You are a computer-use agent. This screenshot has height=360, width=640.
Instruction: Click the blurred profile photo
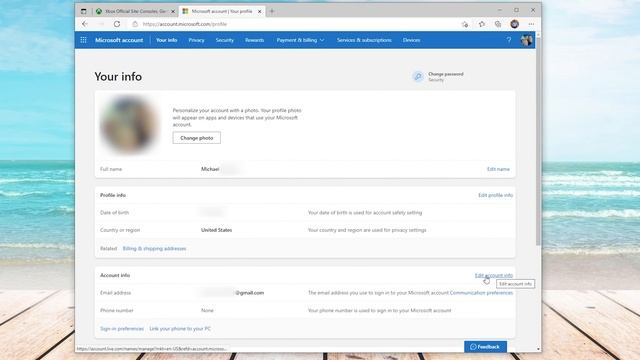pos(129,124)
